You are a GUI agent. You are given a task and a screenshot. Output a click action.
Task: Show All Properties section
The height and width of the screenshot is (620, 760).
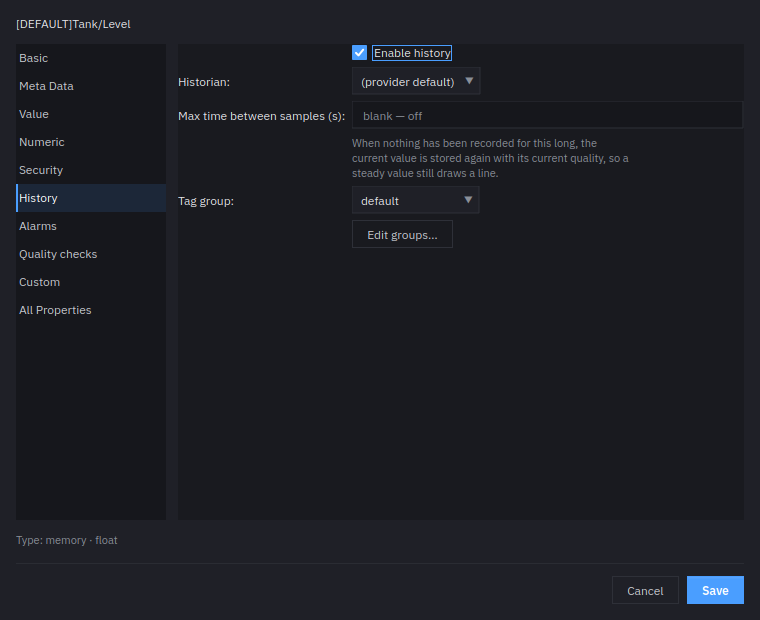coord(91,310)
